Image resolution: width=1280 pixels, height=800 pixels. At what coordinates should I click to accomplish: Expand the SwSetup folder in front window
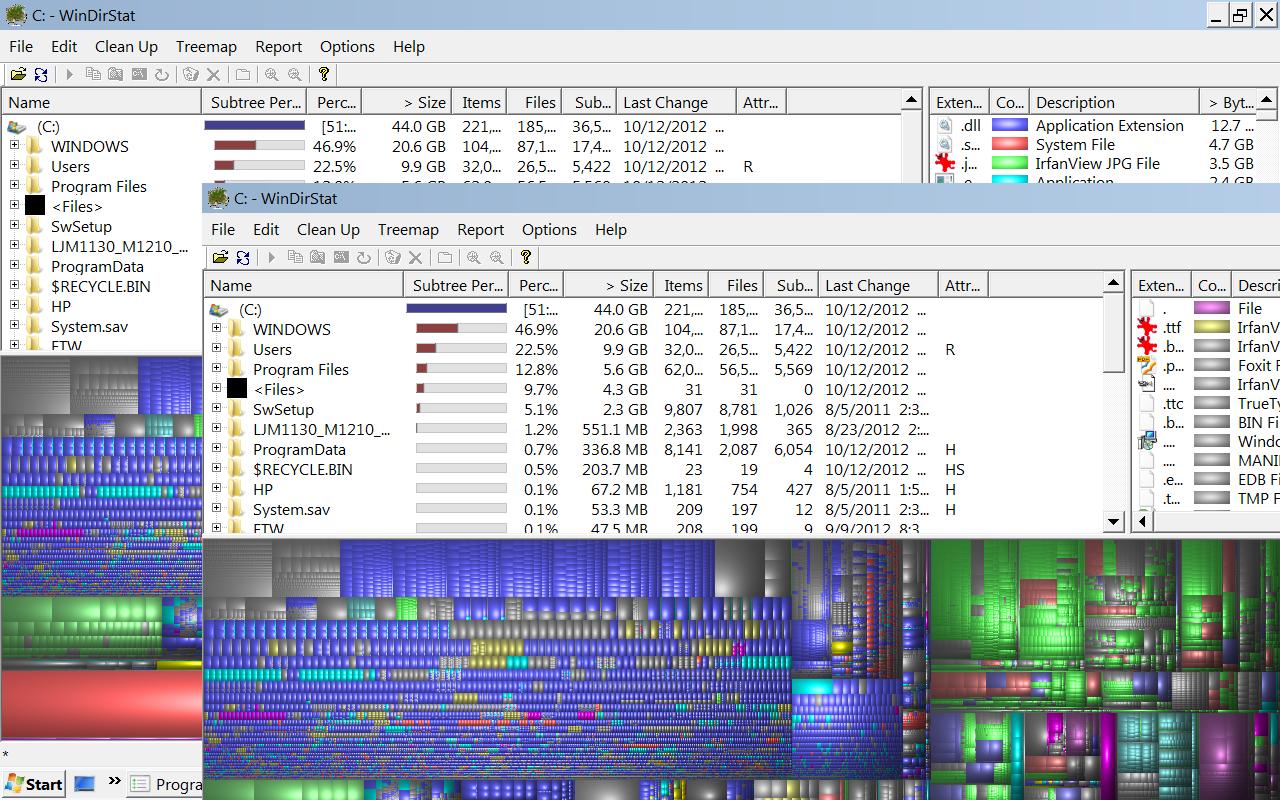pyautogui.click(x=216, y=408)
